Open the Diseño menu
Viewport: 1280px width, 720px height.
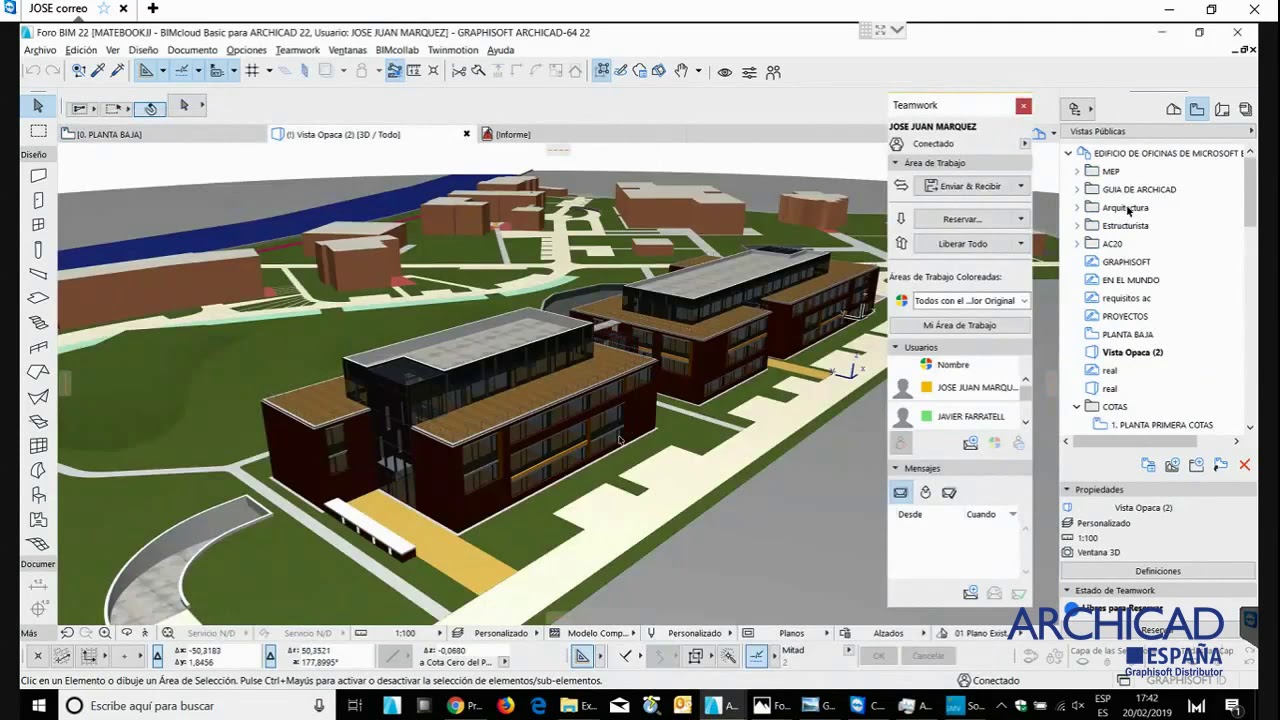pyautogui.click(x=143, y=50)
